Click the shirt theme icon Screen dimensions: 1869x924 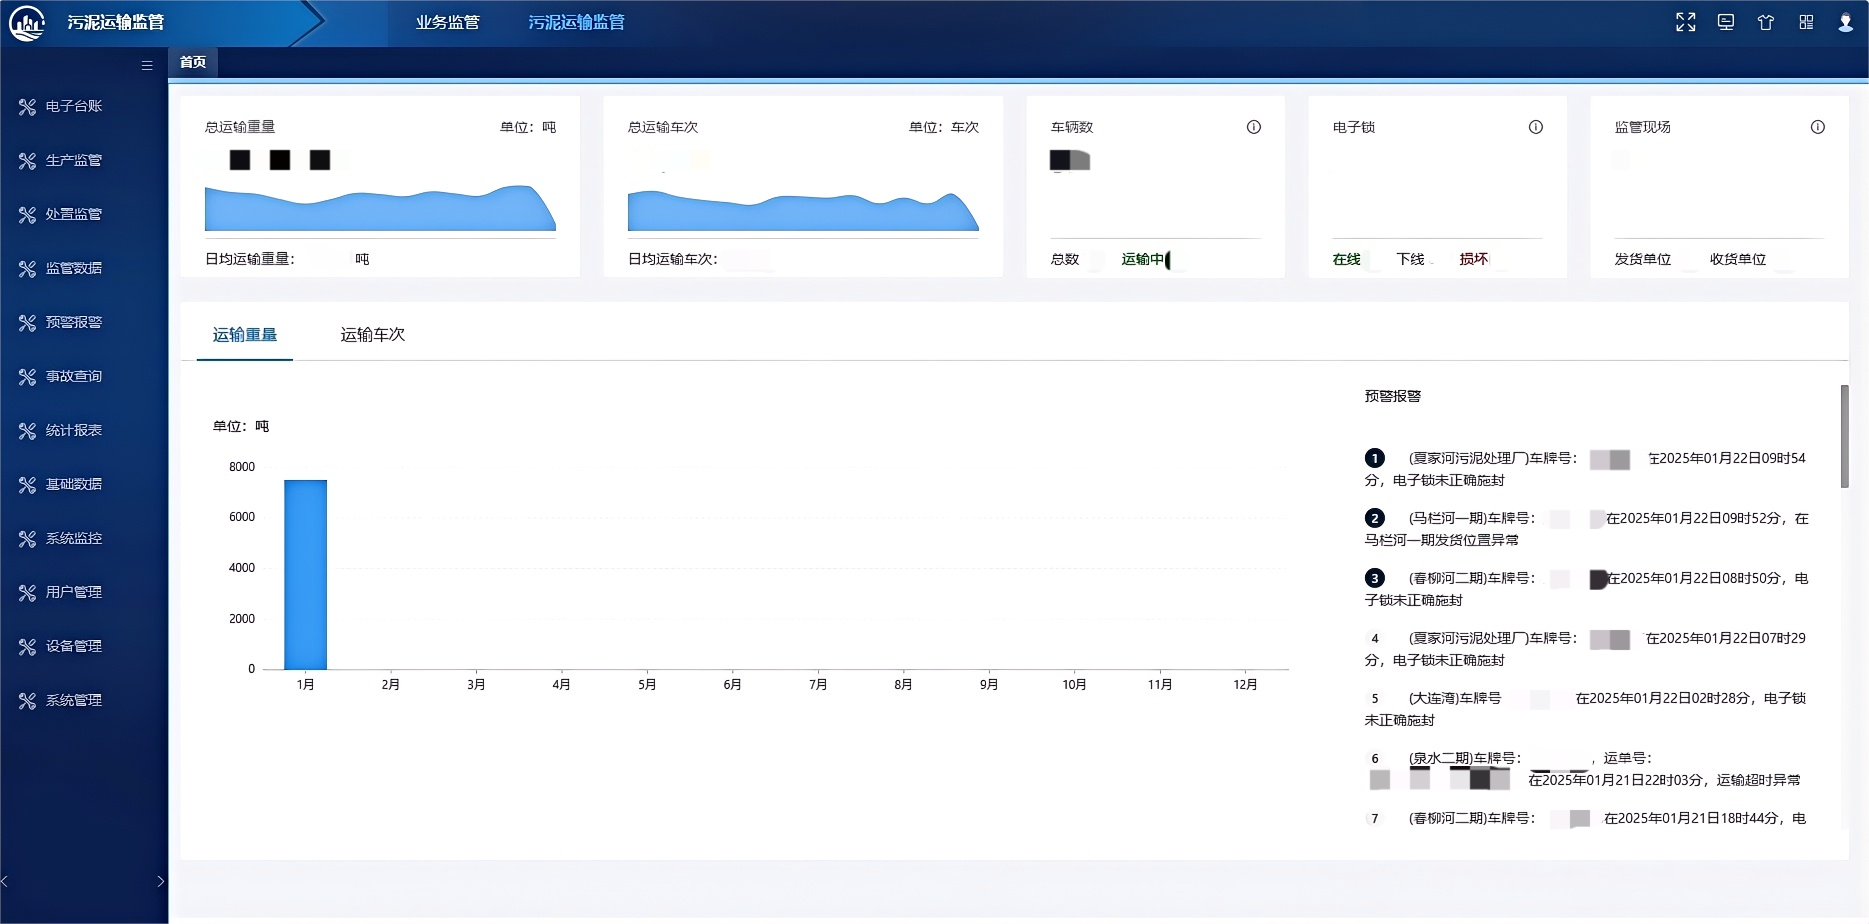point(1765,22)
